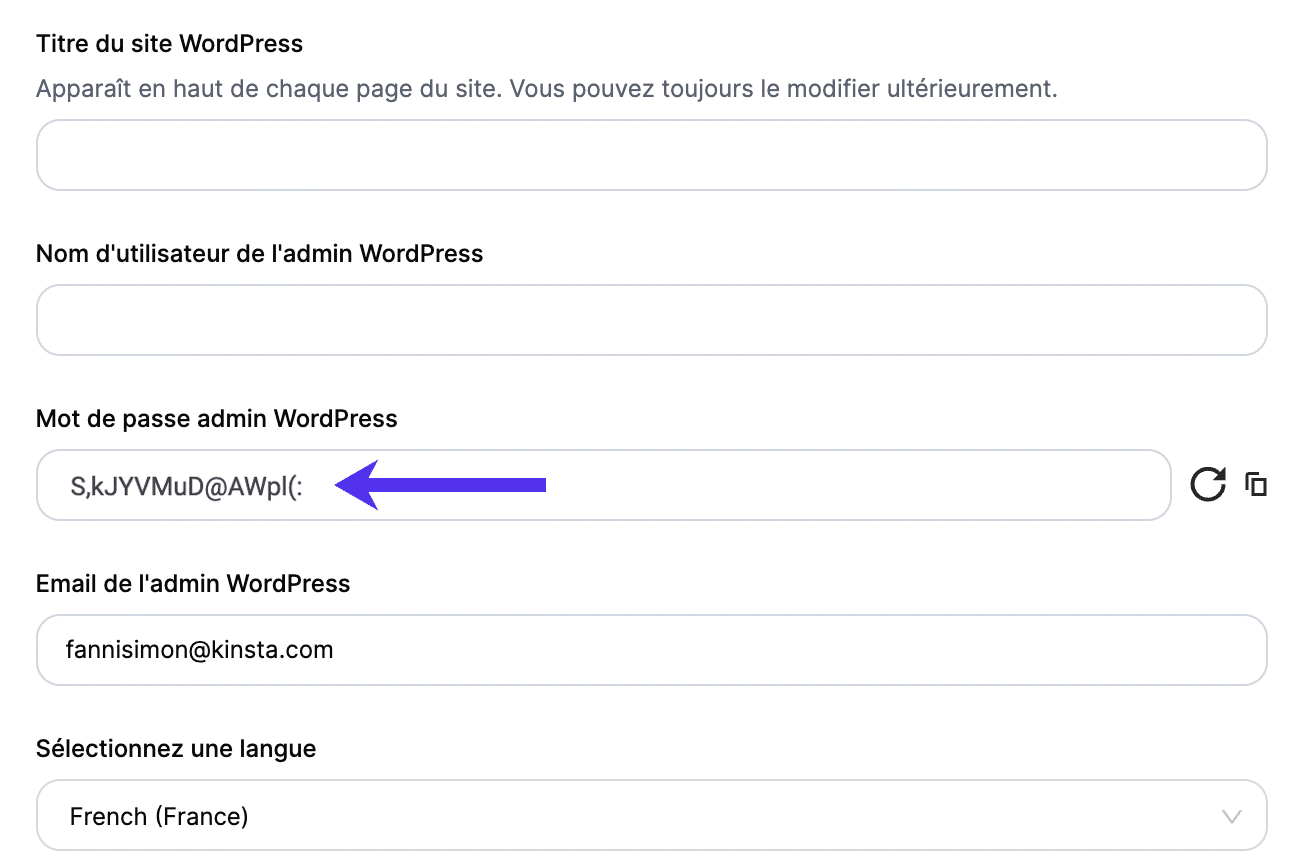The image size is (1302, 867).
Task: Copy the generated password to clipboard
Action: tap(1256, 485)
